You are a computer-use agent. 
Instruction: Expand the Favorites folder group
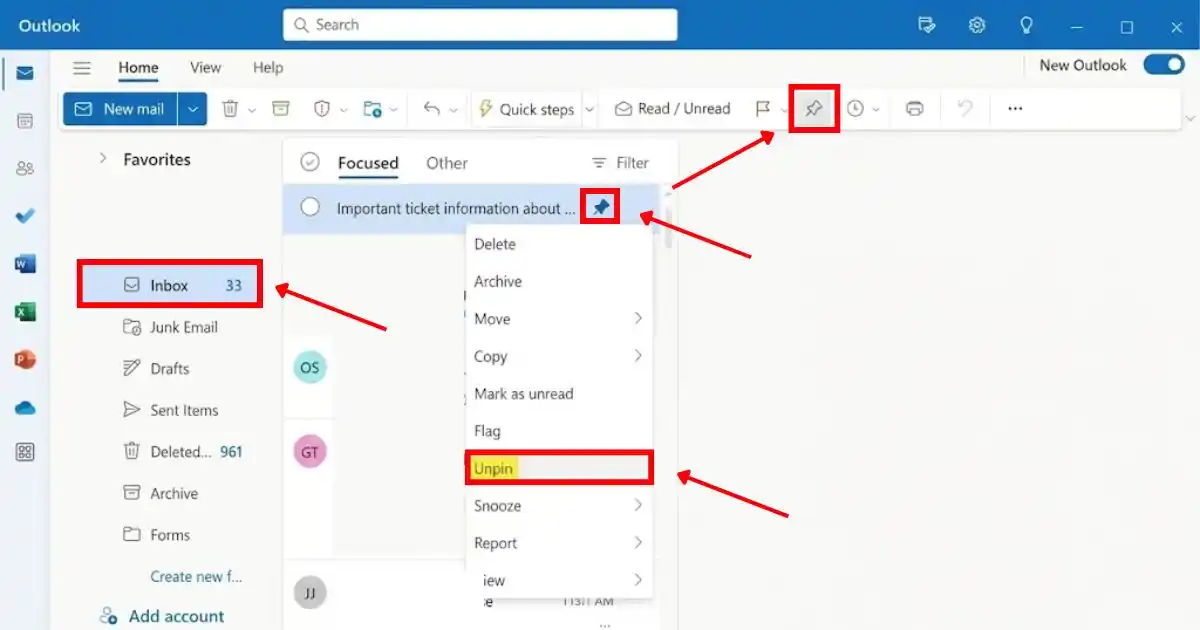[x=102, y=158]
